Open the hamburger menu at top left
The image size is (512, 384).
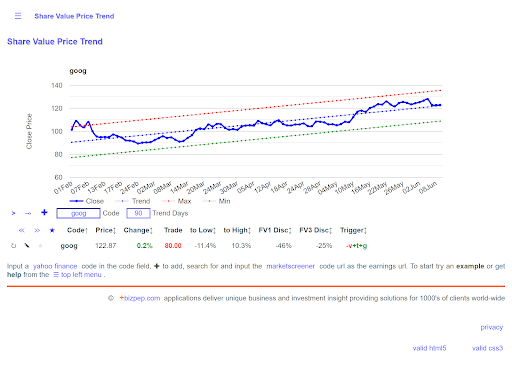pos(18,16)
